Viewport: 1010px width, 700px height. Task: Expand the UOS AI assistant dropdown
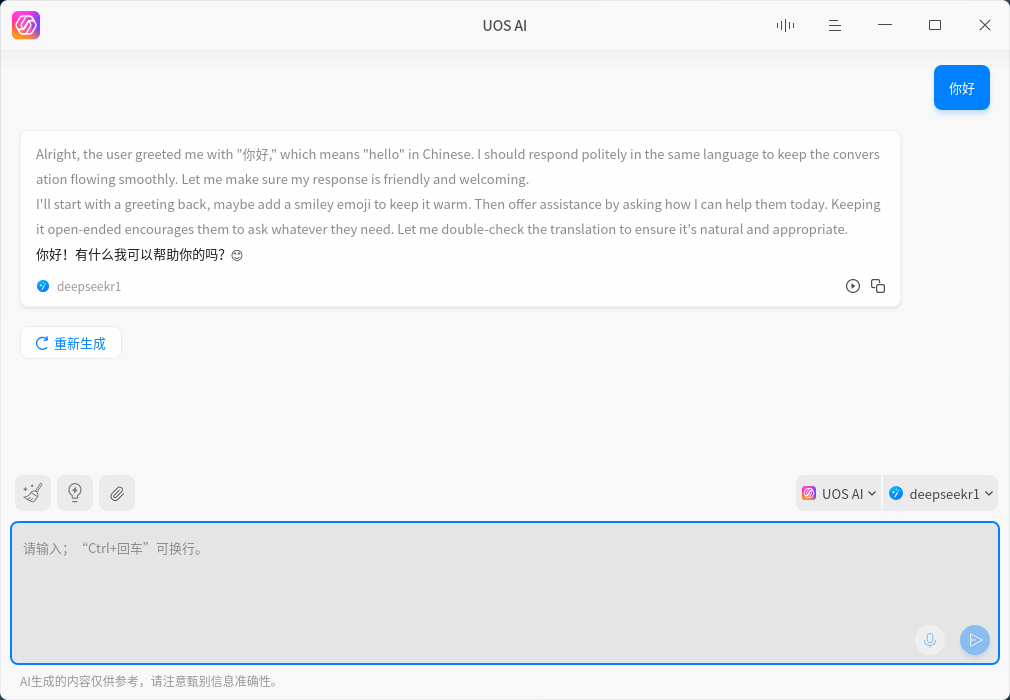click(839, 493)
